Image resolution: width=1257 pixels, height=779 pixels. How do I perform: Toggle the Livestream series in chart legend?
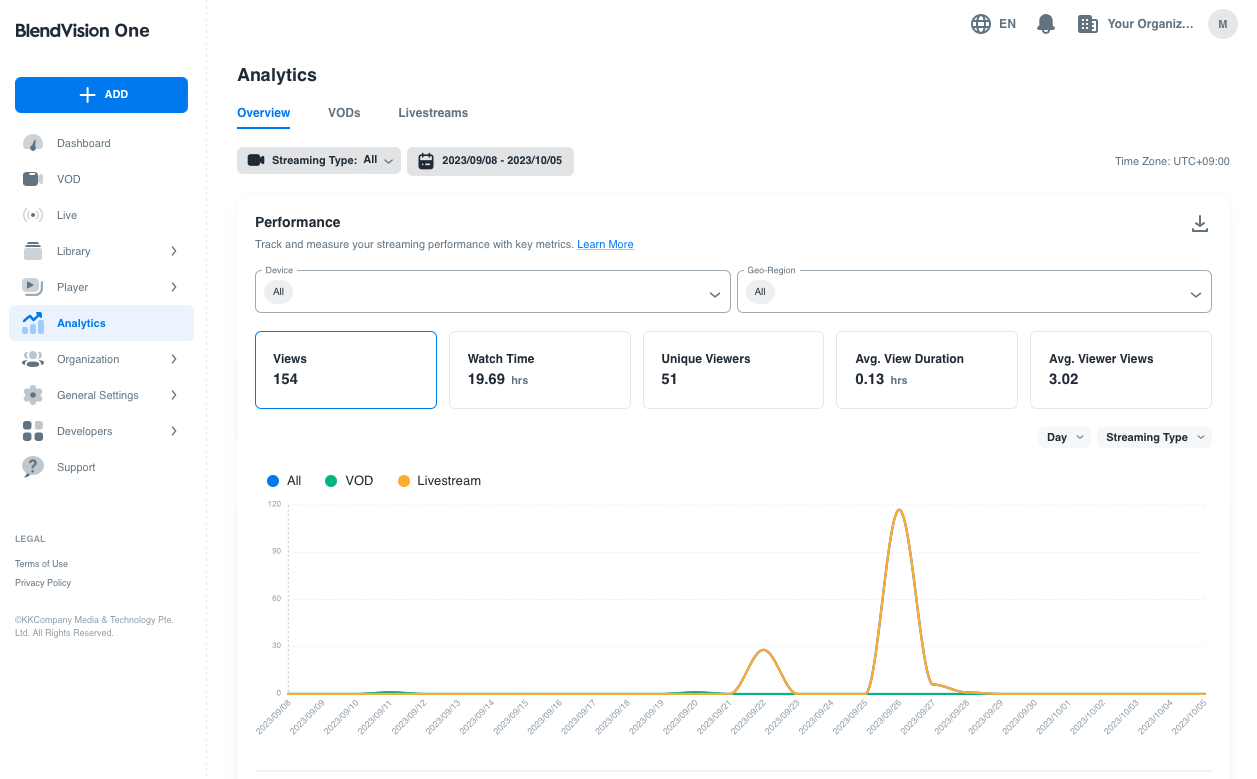tap(438, 481)
